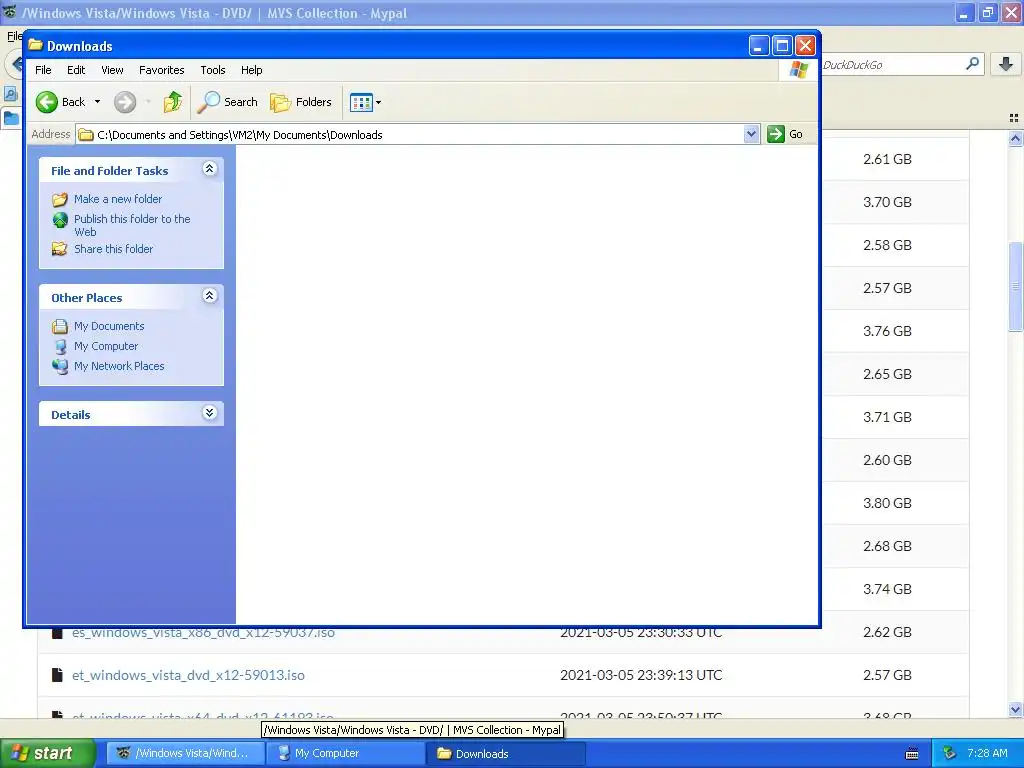Go to My Network Places
Viewport: 1024px width, 768px height.
pos(119,366)
